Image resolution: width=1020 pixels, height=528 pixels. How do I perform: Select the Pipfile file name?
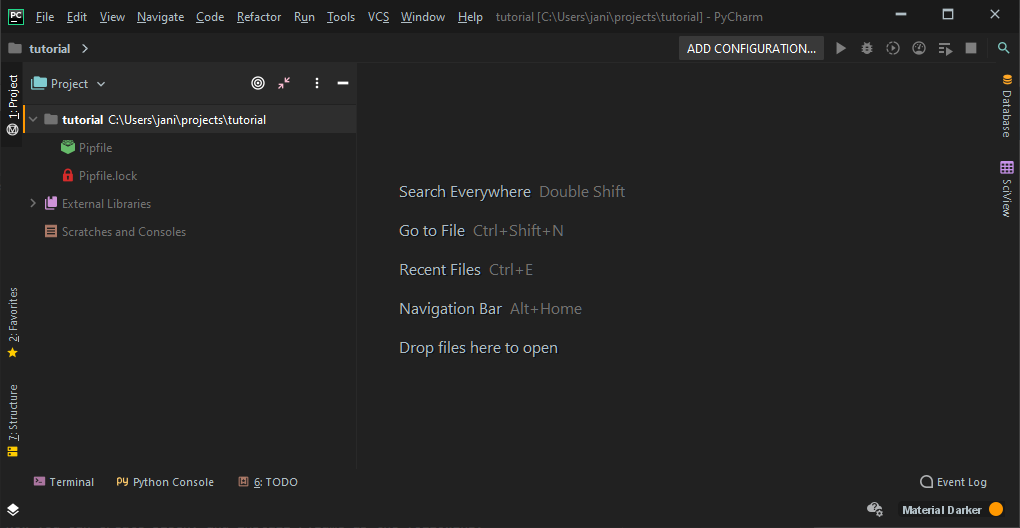96,148
